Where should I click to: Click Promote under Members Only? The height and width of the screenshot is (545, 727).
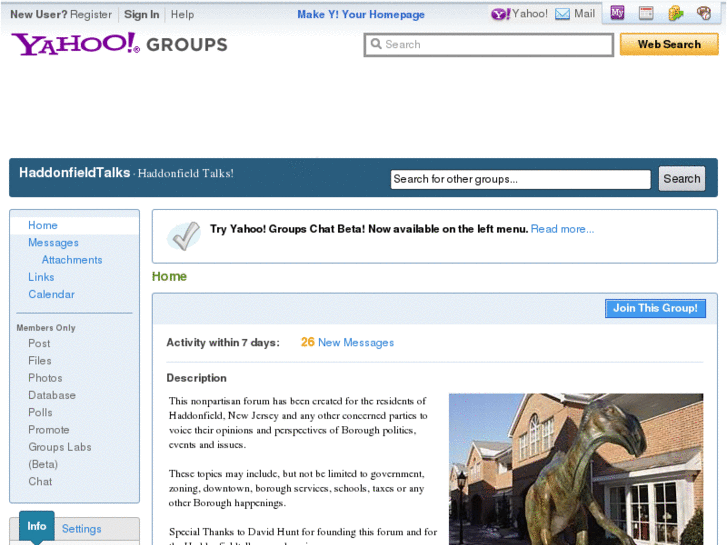49,430
